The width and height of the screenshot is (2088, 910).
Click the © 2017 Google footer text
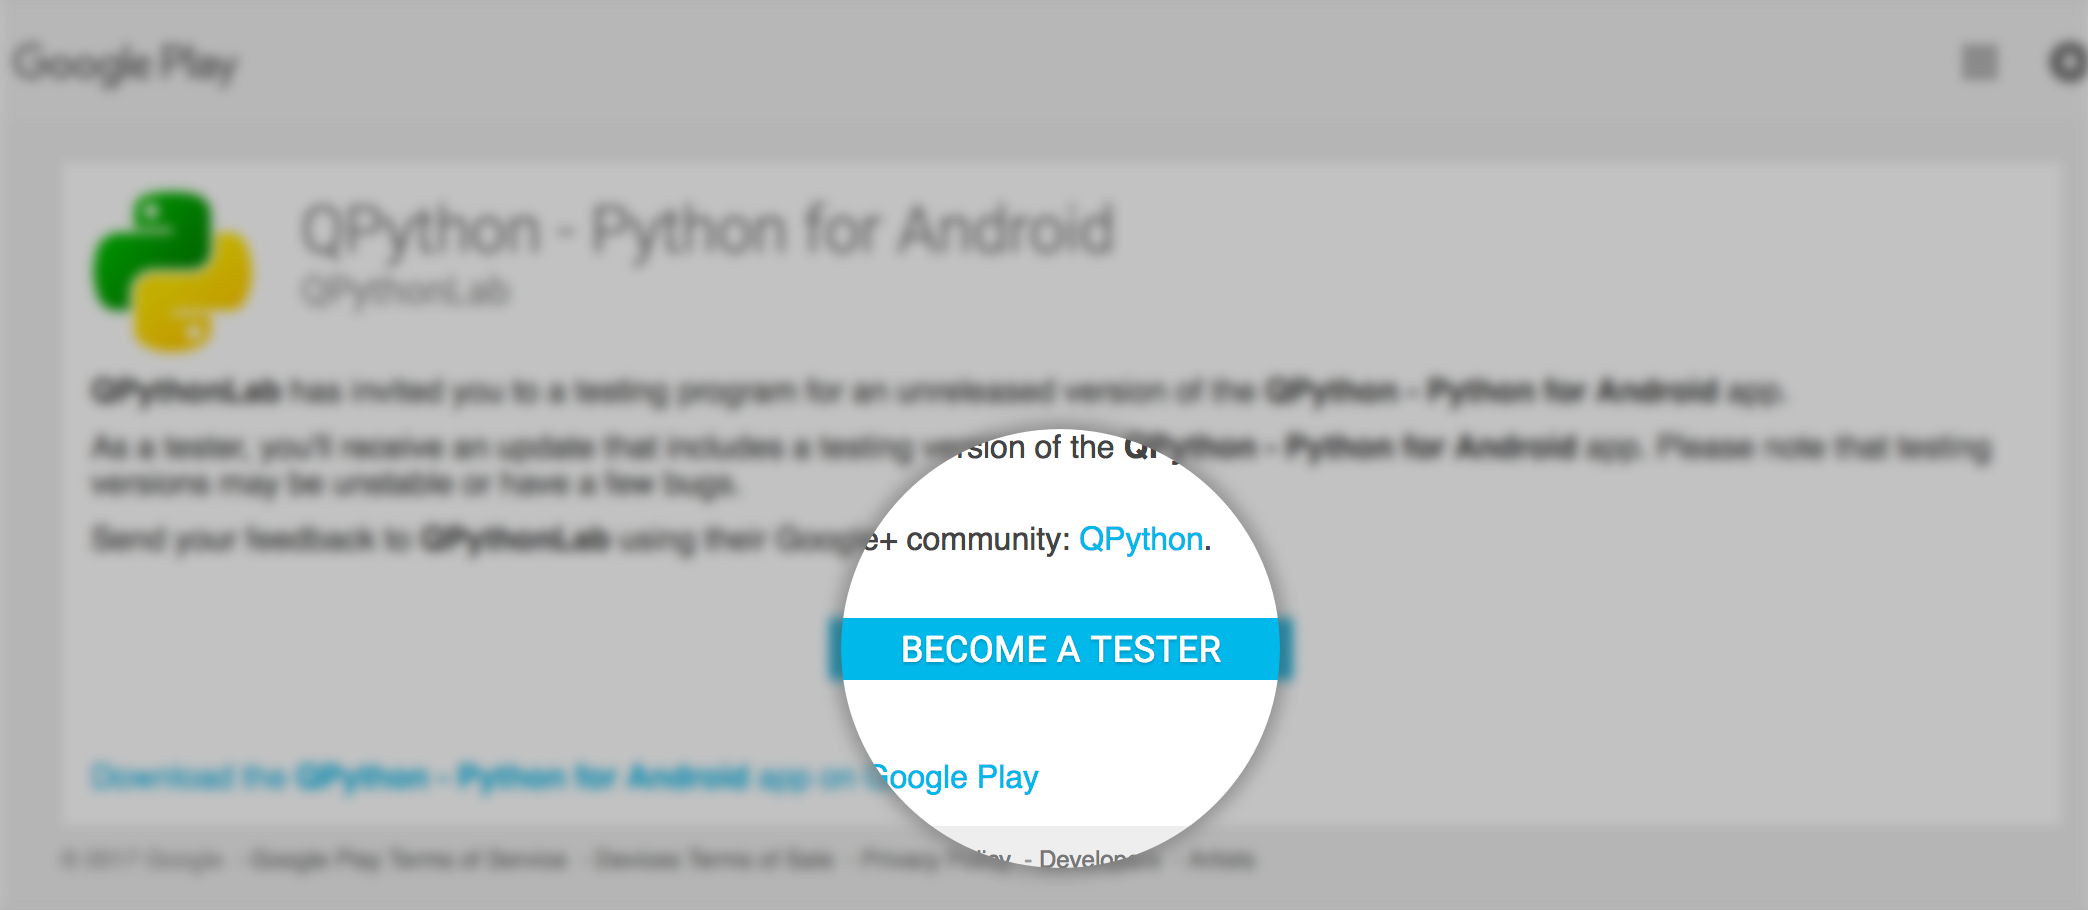(x=141, y=860)
